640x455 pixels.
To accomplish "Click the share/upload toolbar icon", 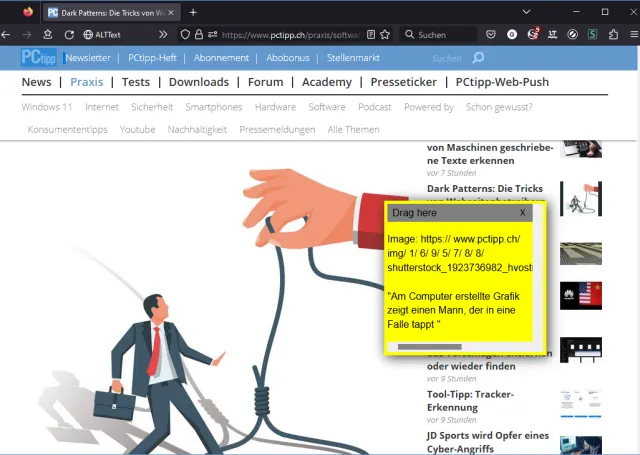I will pyautogui.click(x=48, y=34).
